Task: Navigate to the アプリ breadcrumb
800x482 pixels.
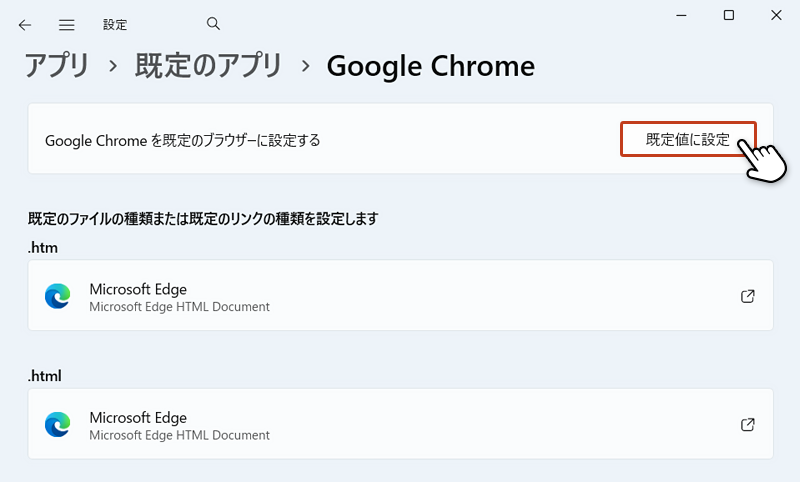Action: pyautogui.click(x=57, y=66)
